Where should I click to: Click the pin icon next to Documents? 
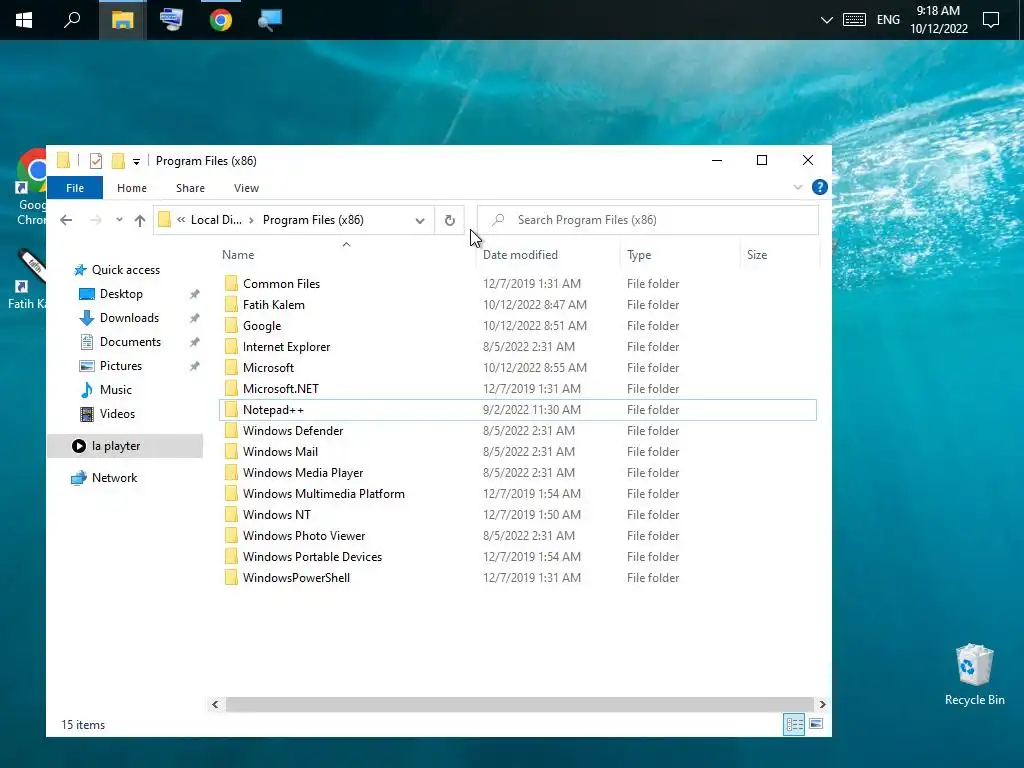tap(194, 342)
